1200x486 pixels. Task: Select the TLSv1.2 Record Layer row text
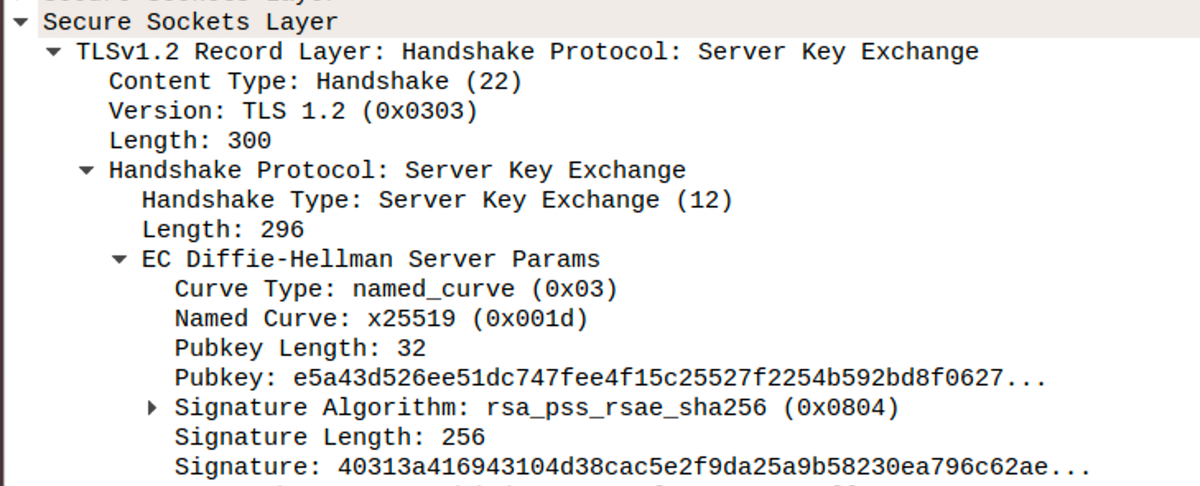coord(527,52)
